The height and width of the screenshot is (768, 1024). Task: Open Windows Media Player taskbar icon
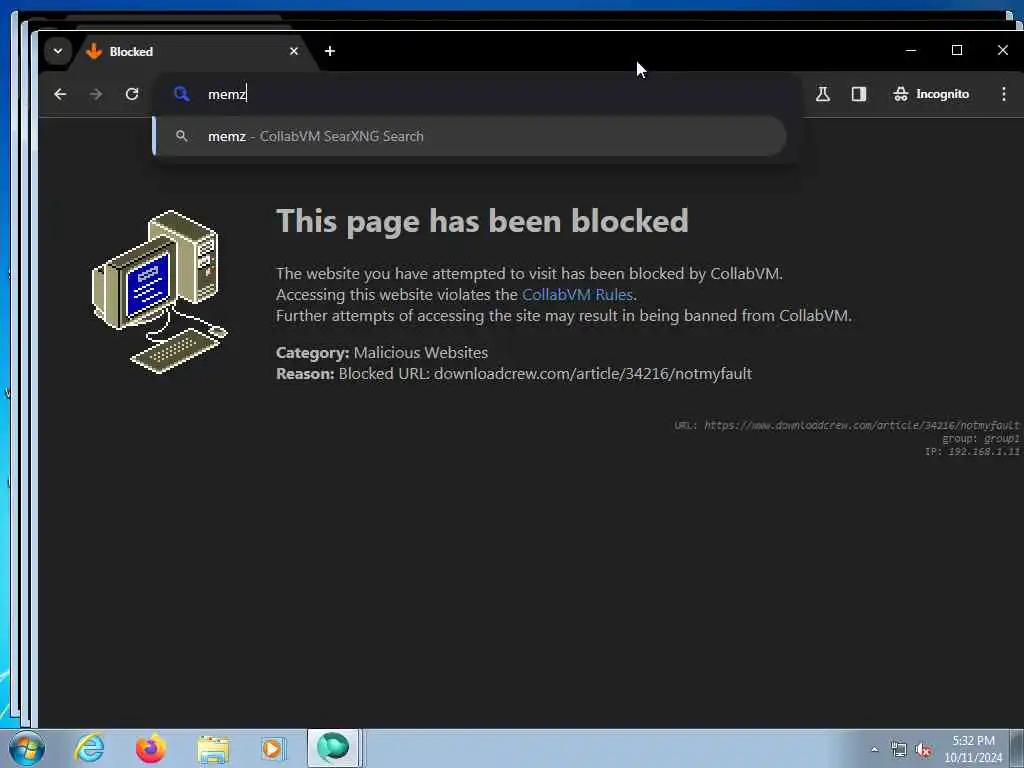(272, 748)
